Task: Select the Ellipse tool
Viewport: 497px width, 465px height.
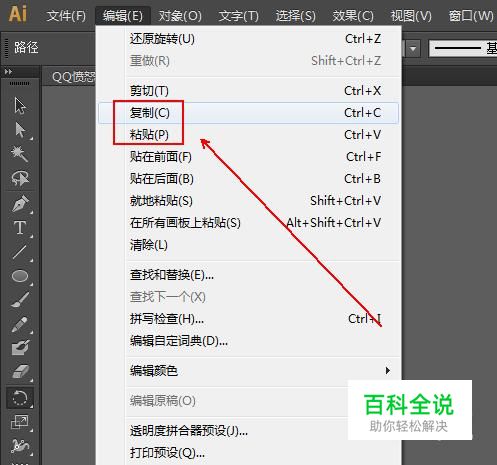Action: 20,276
